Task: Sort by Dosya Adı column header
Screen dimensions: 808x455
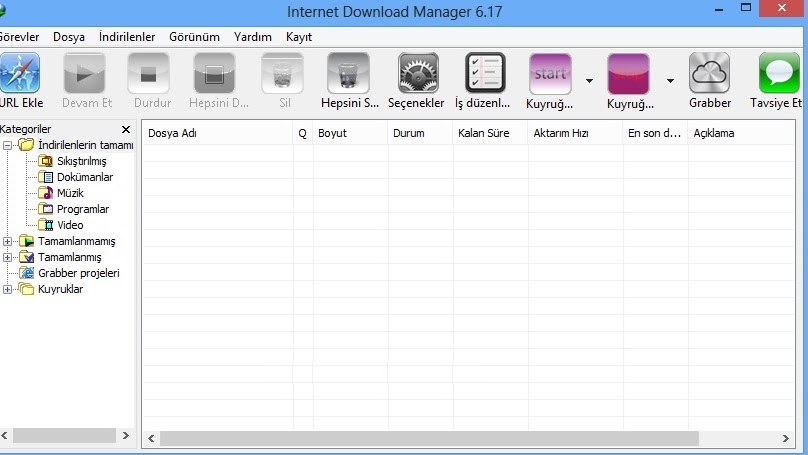Action: 217,133
